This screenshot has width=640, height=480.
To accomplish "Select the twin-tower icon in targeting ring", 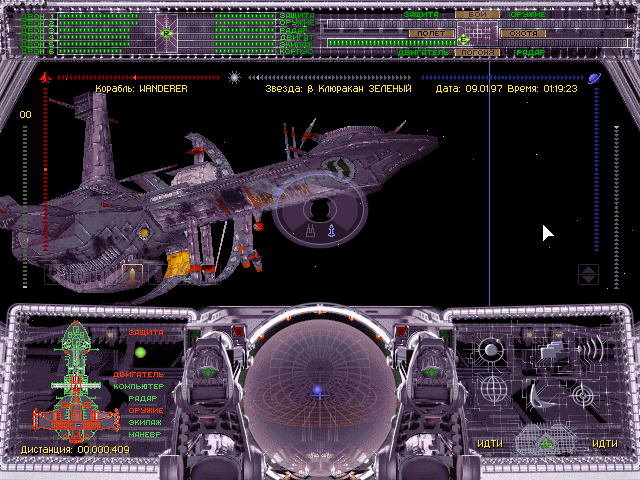I will coord(311,231).
